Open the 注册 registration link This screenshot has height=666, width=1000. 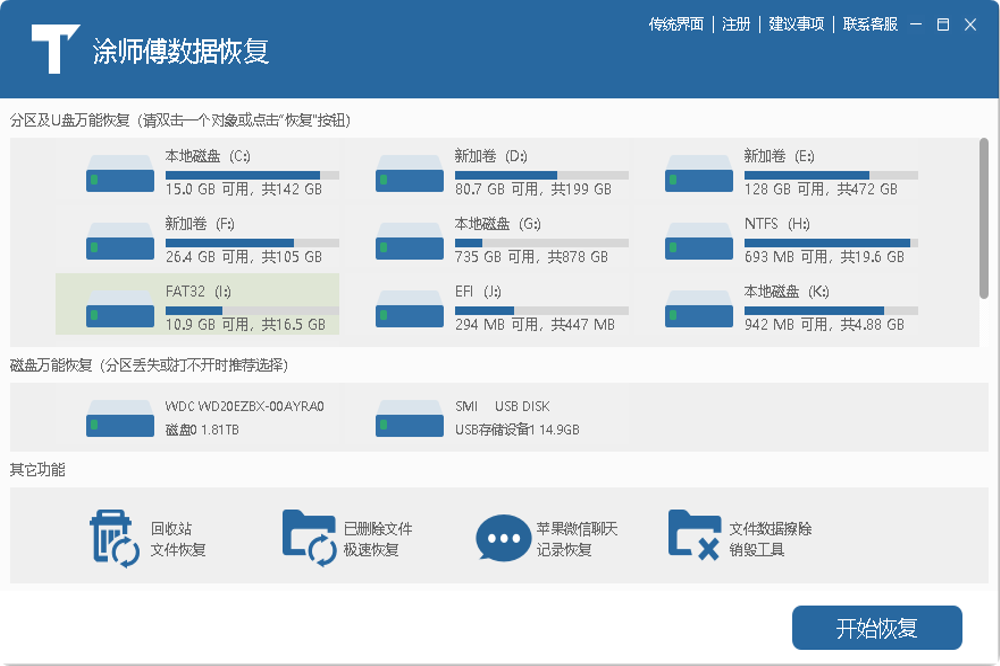(736, 25)
